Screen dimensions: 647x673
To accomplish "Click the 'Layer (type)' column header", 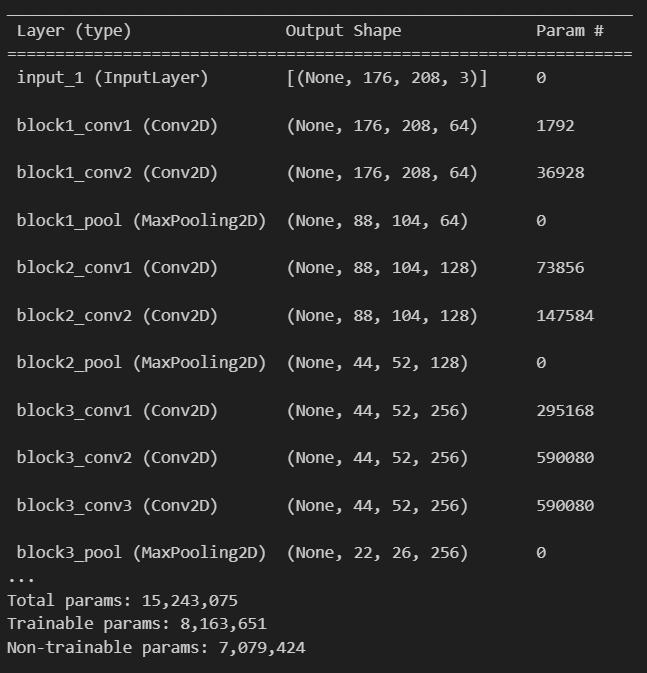I will 74,31.
